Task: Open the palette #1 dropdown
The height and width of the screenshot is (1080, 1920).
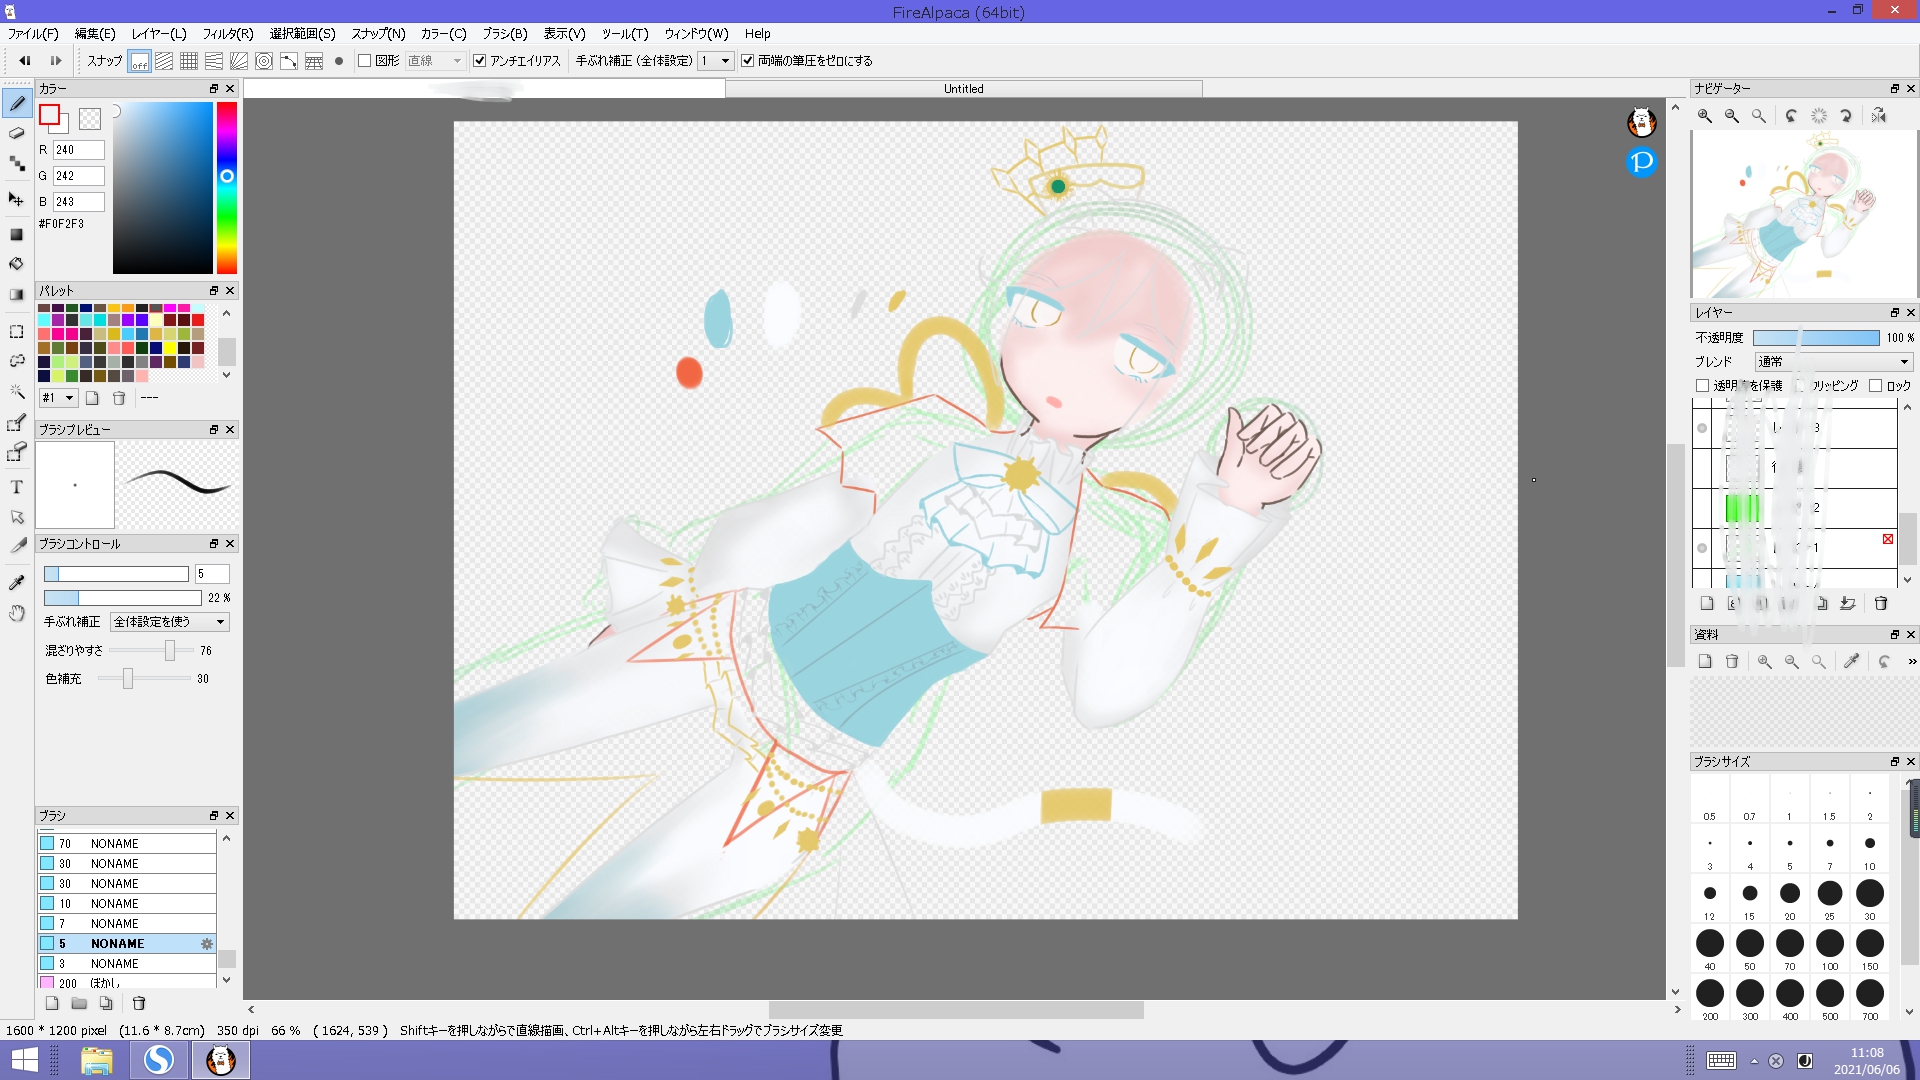Action: point(58,398)
